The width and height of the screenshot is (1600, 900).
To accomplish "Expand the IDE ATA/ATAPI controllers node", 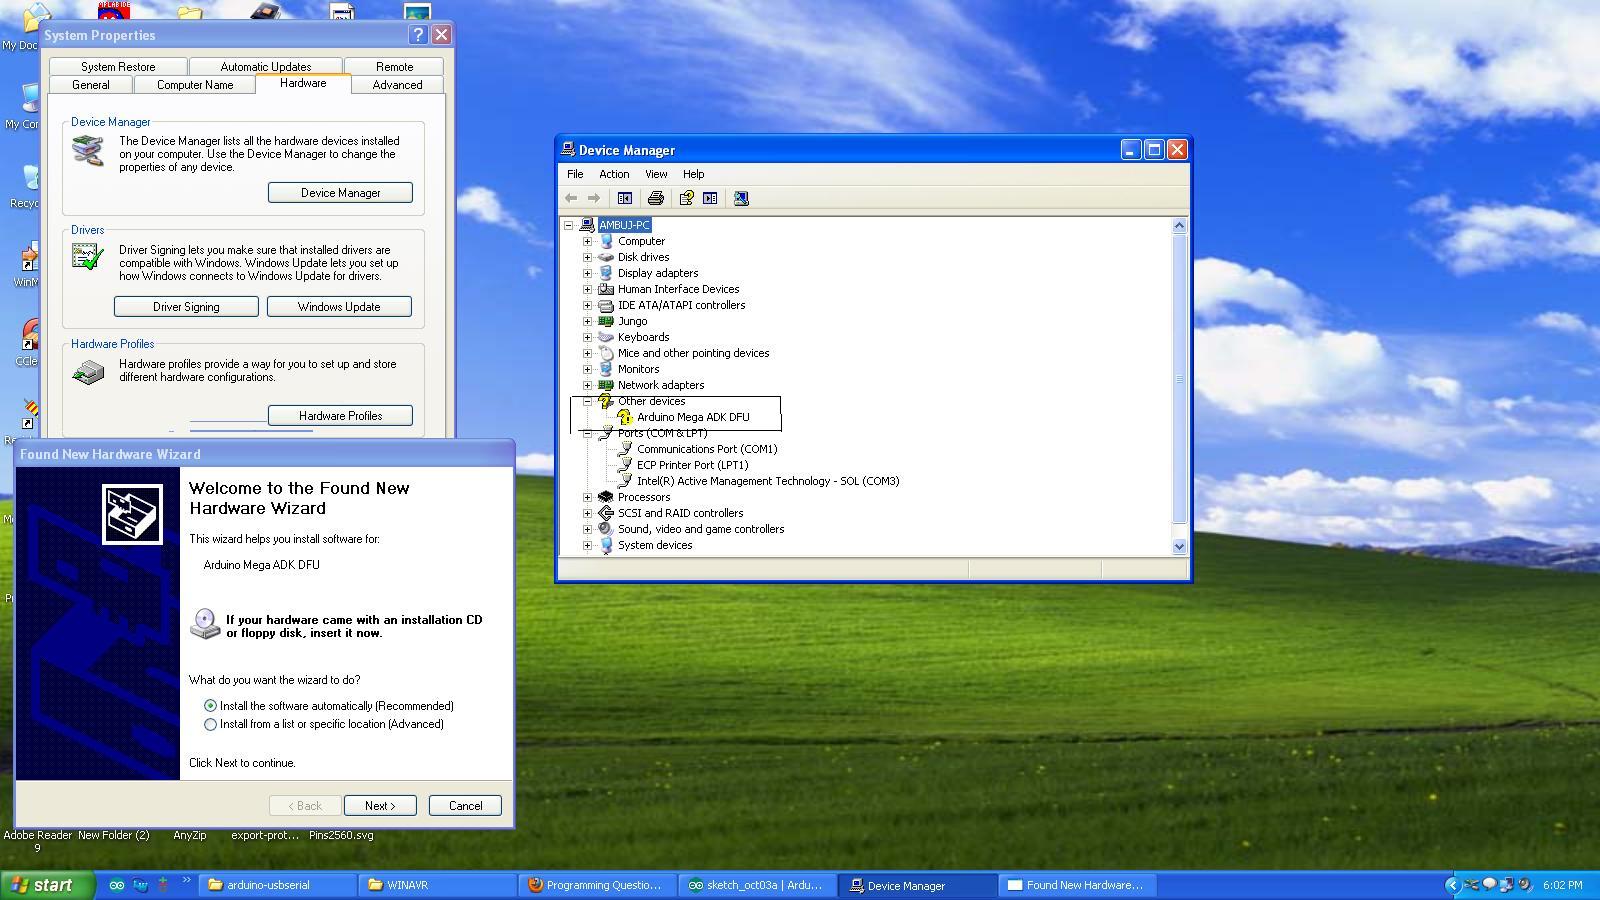I will pyautogui.click(x=588, y=305).
